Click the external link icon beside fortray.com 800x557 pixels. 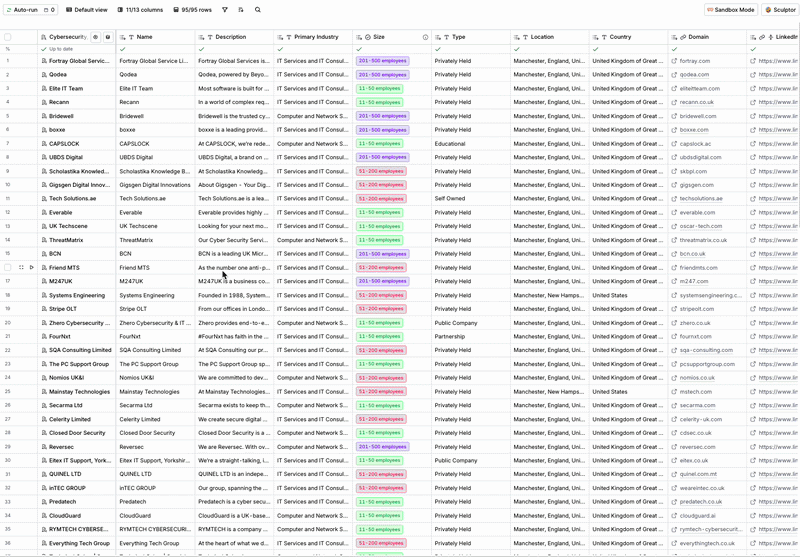point(674,61)
